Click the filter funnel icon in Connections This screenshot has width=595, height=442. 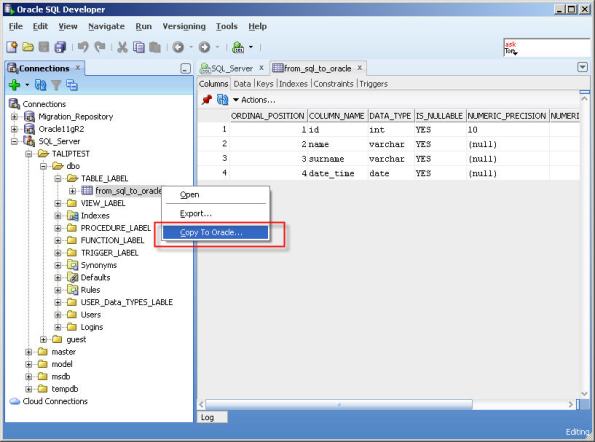click(56, 85)
